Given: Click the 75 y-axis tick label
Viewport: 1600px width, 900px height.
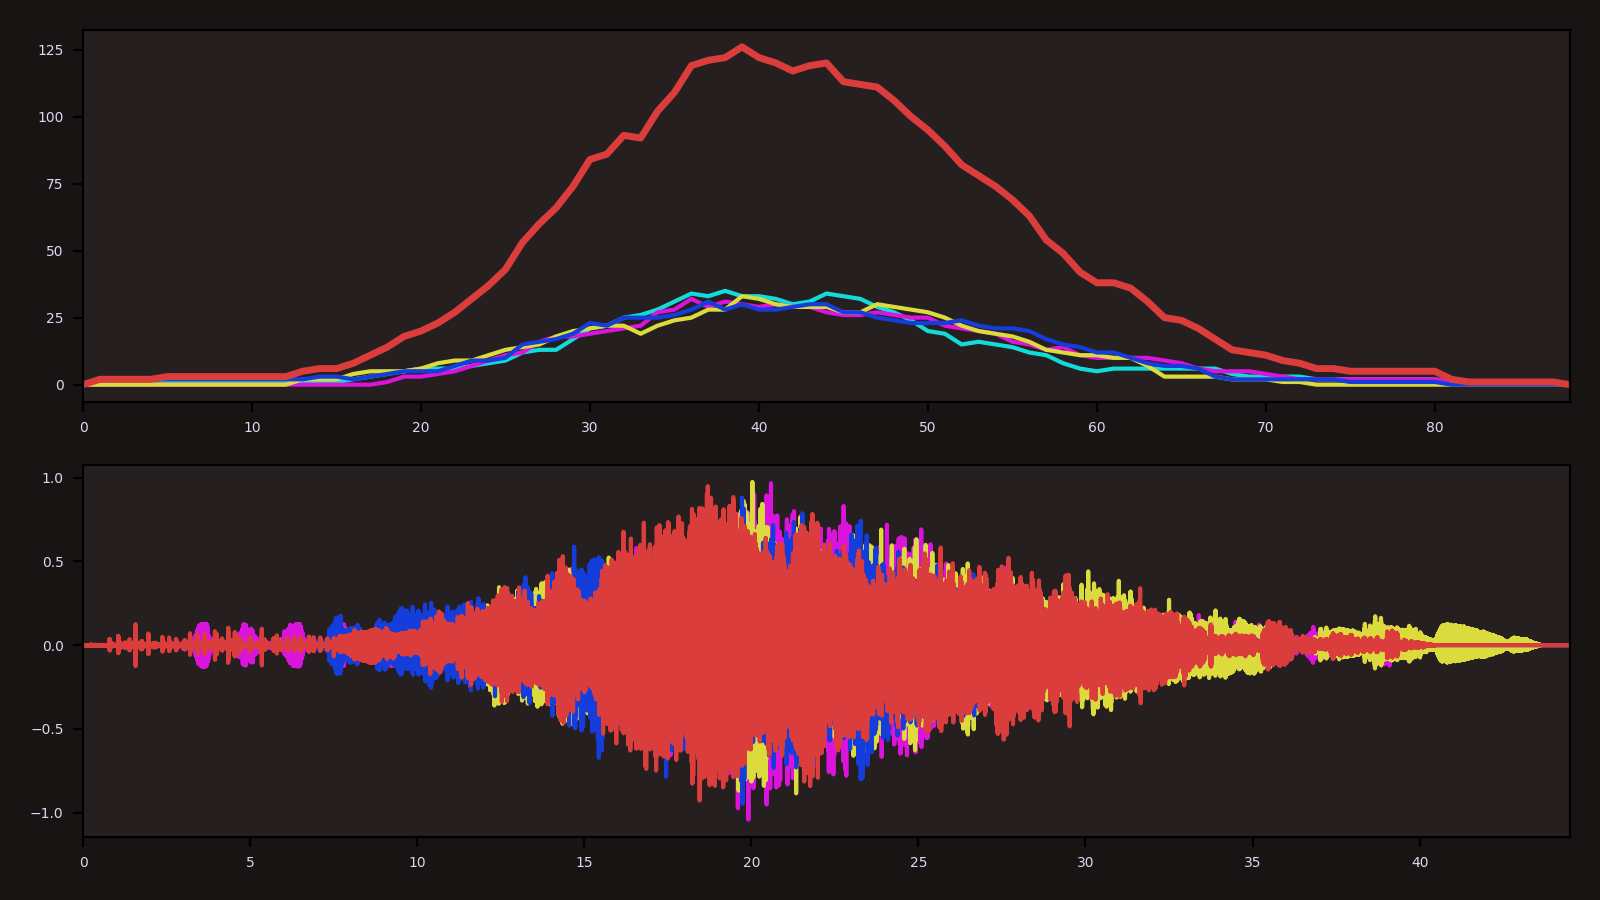Looking at the screenshot, I should coord(54,184).
